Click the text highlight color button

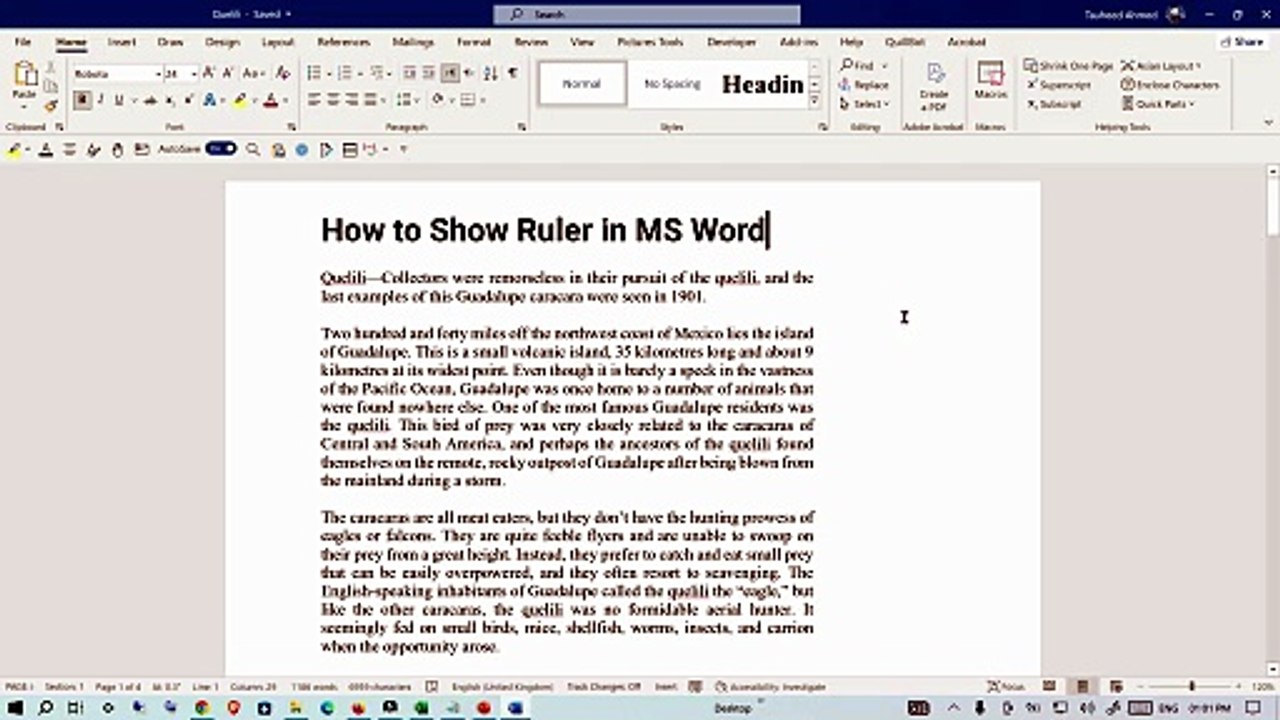[x=240, y=100]
